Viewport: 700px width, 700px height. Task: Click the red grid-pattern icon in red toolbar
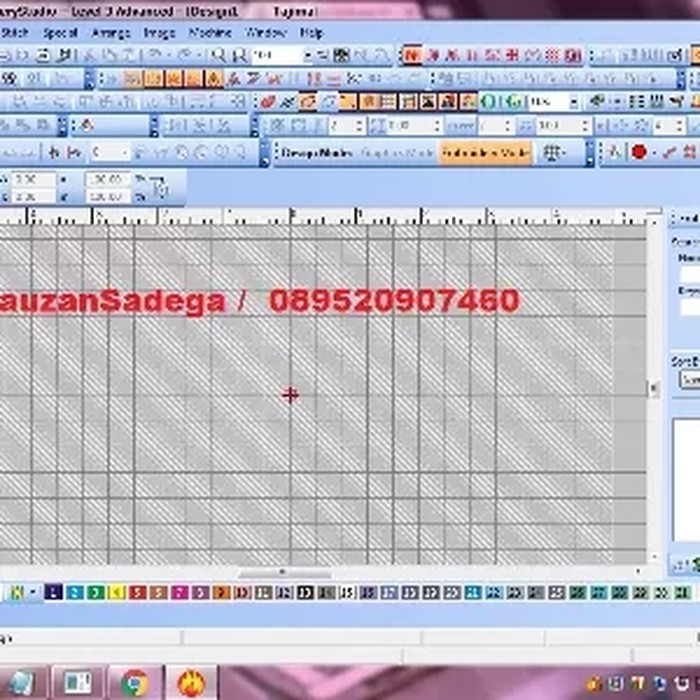click(x=553, y=55)
